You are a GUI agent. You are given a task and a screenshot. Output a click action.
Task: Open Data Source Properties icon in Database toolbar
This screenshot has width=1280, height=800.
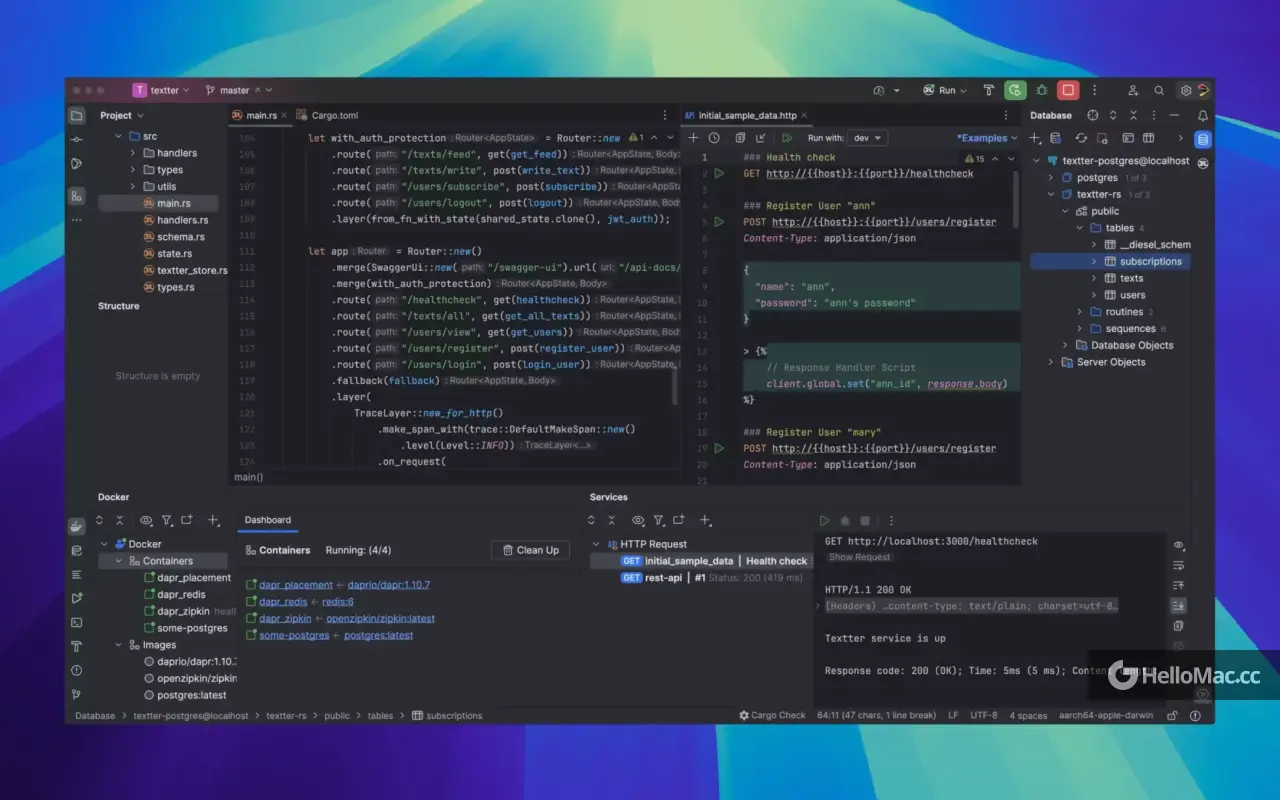click(x=1056, y=138)
